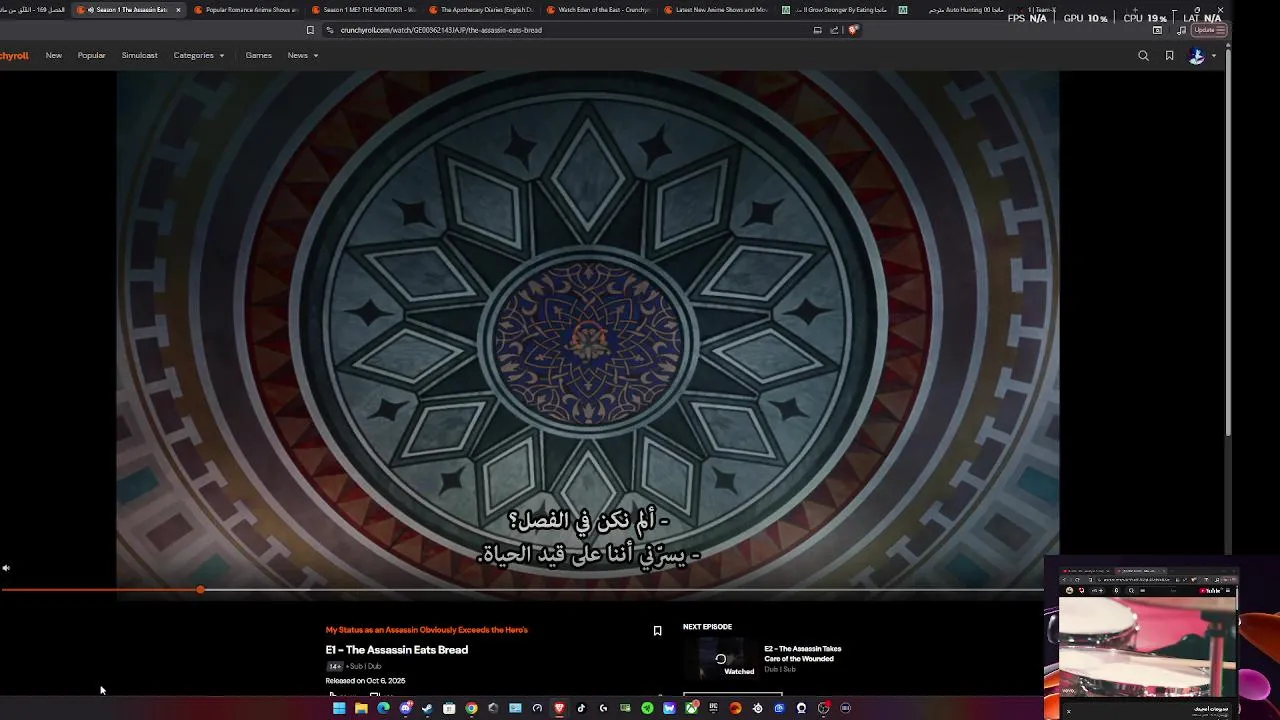Switch to Latest New Anime Shows tab
1280x720 pixels.
(717, 10)
